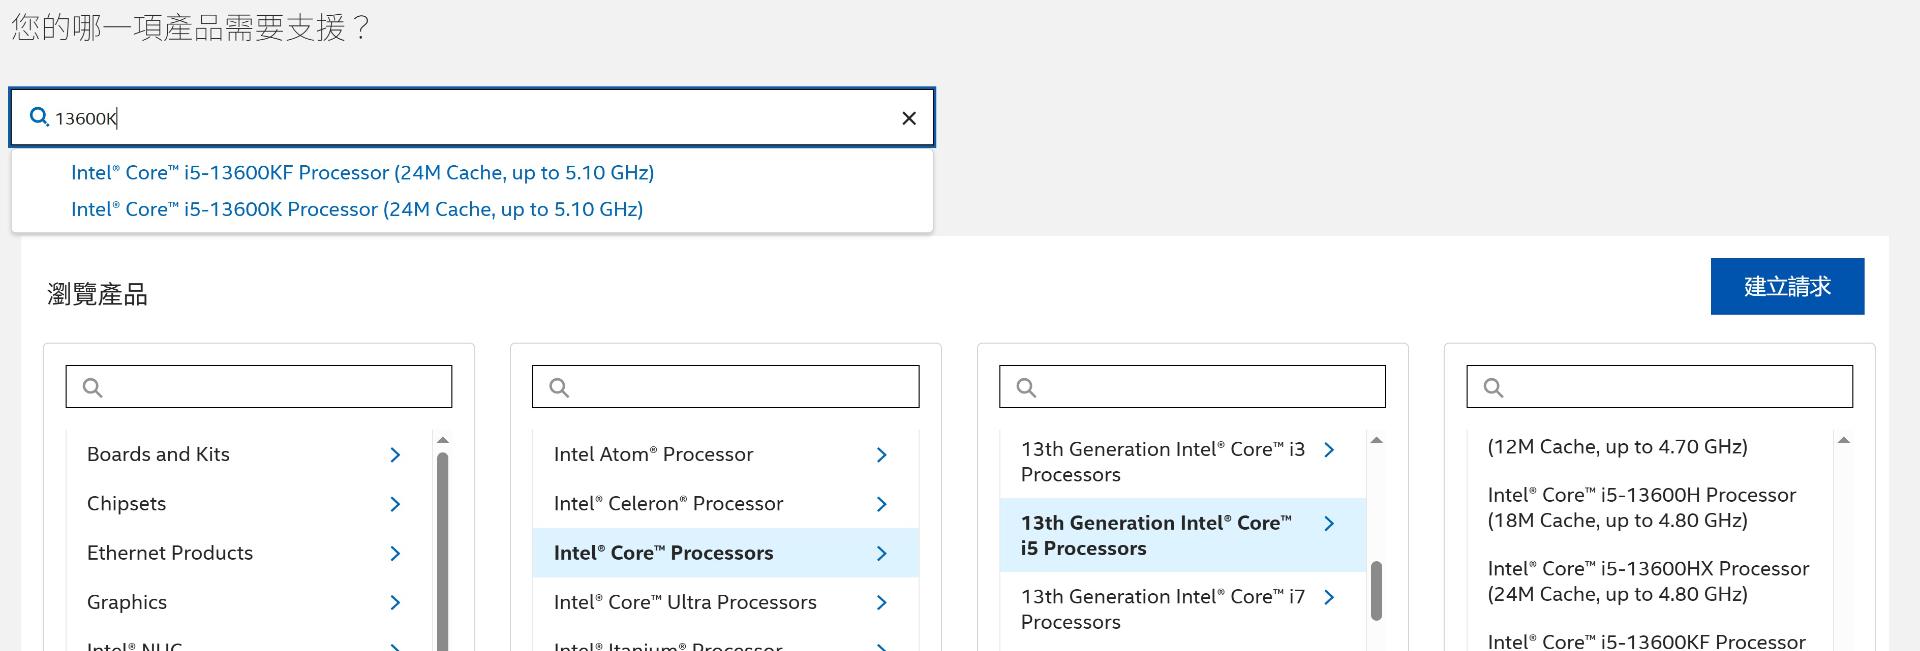Expand Boards and Kits category chevron
Screen dimensions: 1920x651
point(395,455)
